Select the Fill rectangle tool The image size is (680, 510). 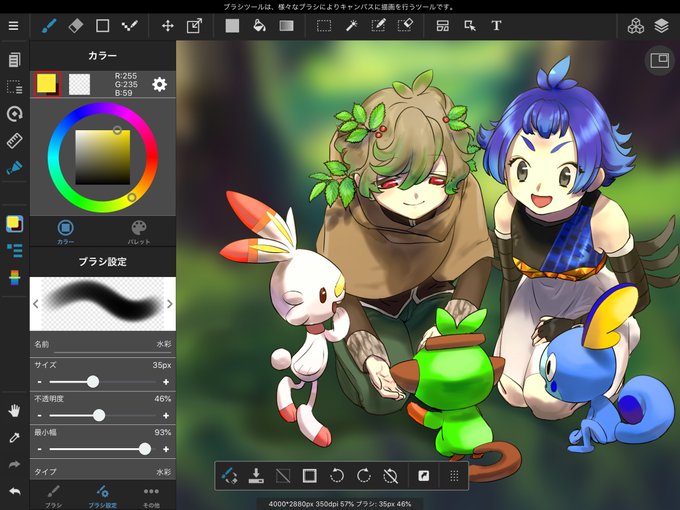232,26
